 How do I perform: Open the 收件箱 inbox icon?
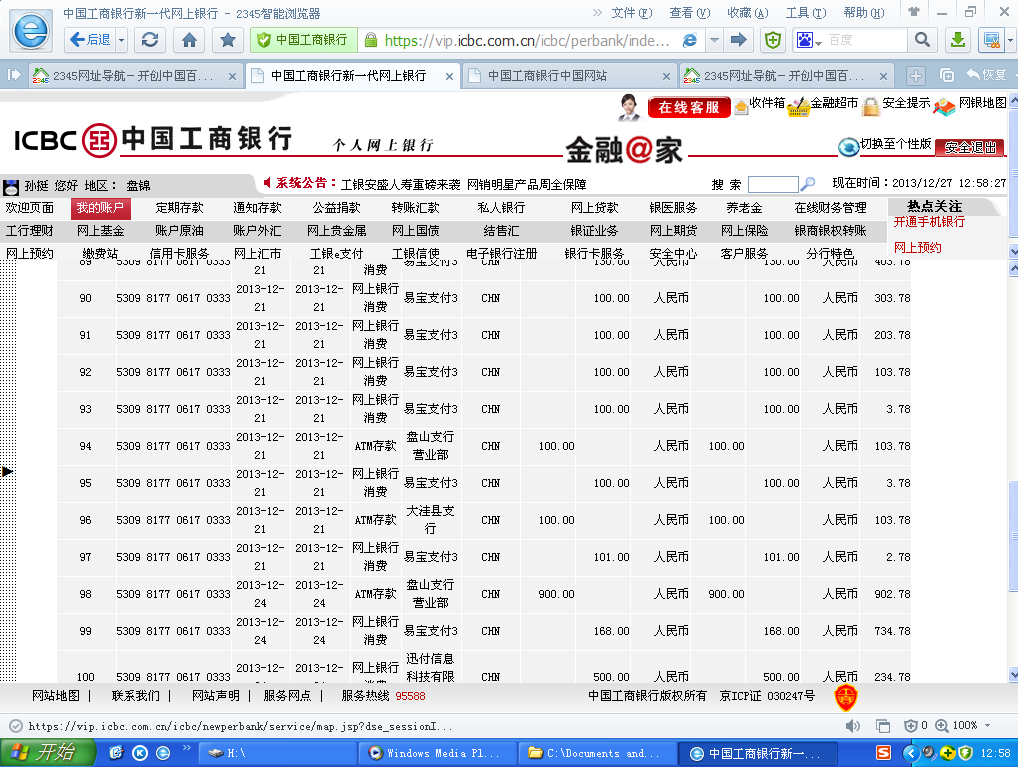[741, 106]
